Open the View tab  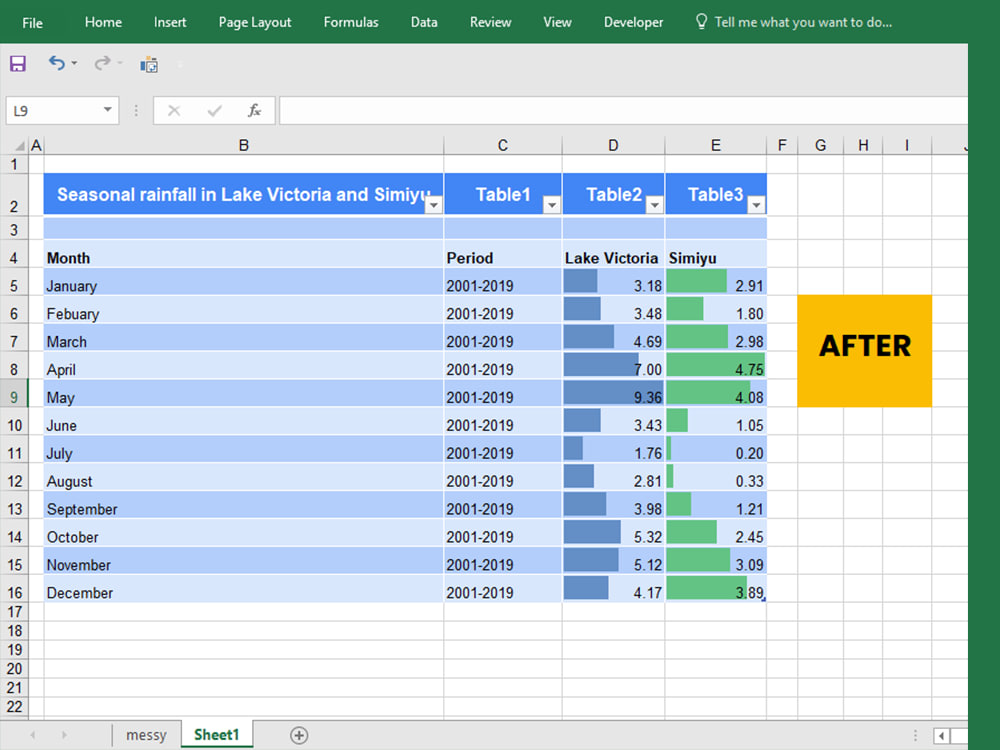[557, 22]
